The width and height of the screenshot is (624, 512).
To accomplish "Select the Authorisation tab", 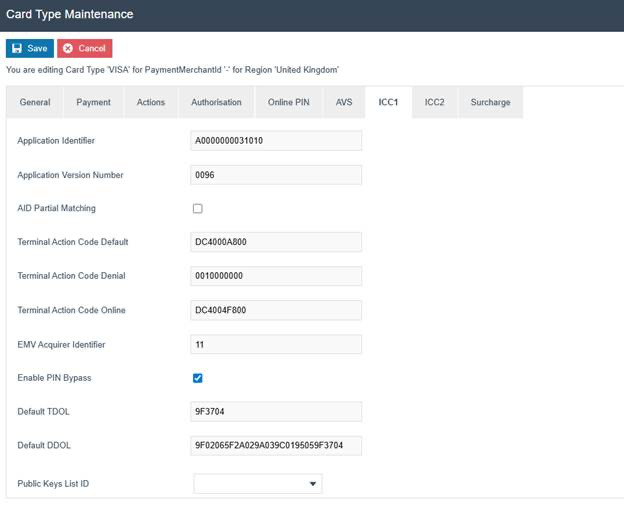I will (x=216, y=102).
